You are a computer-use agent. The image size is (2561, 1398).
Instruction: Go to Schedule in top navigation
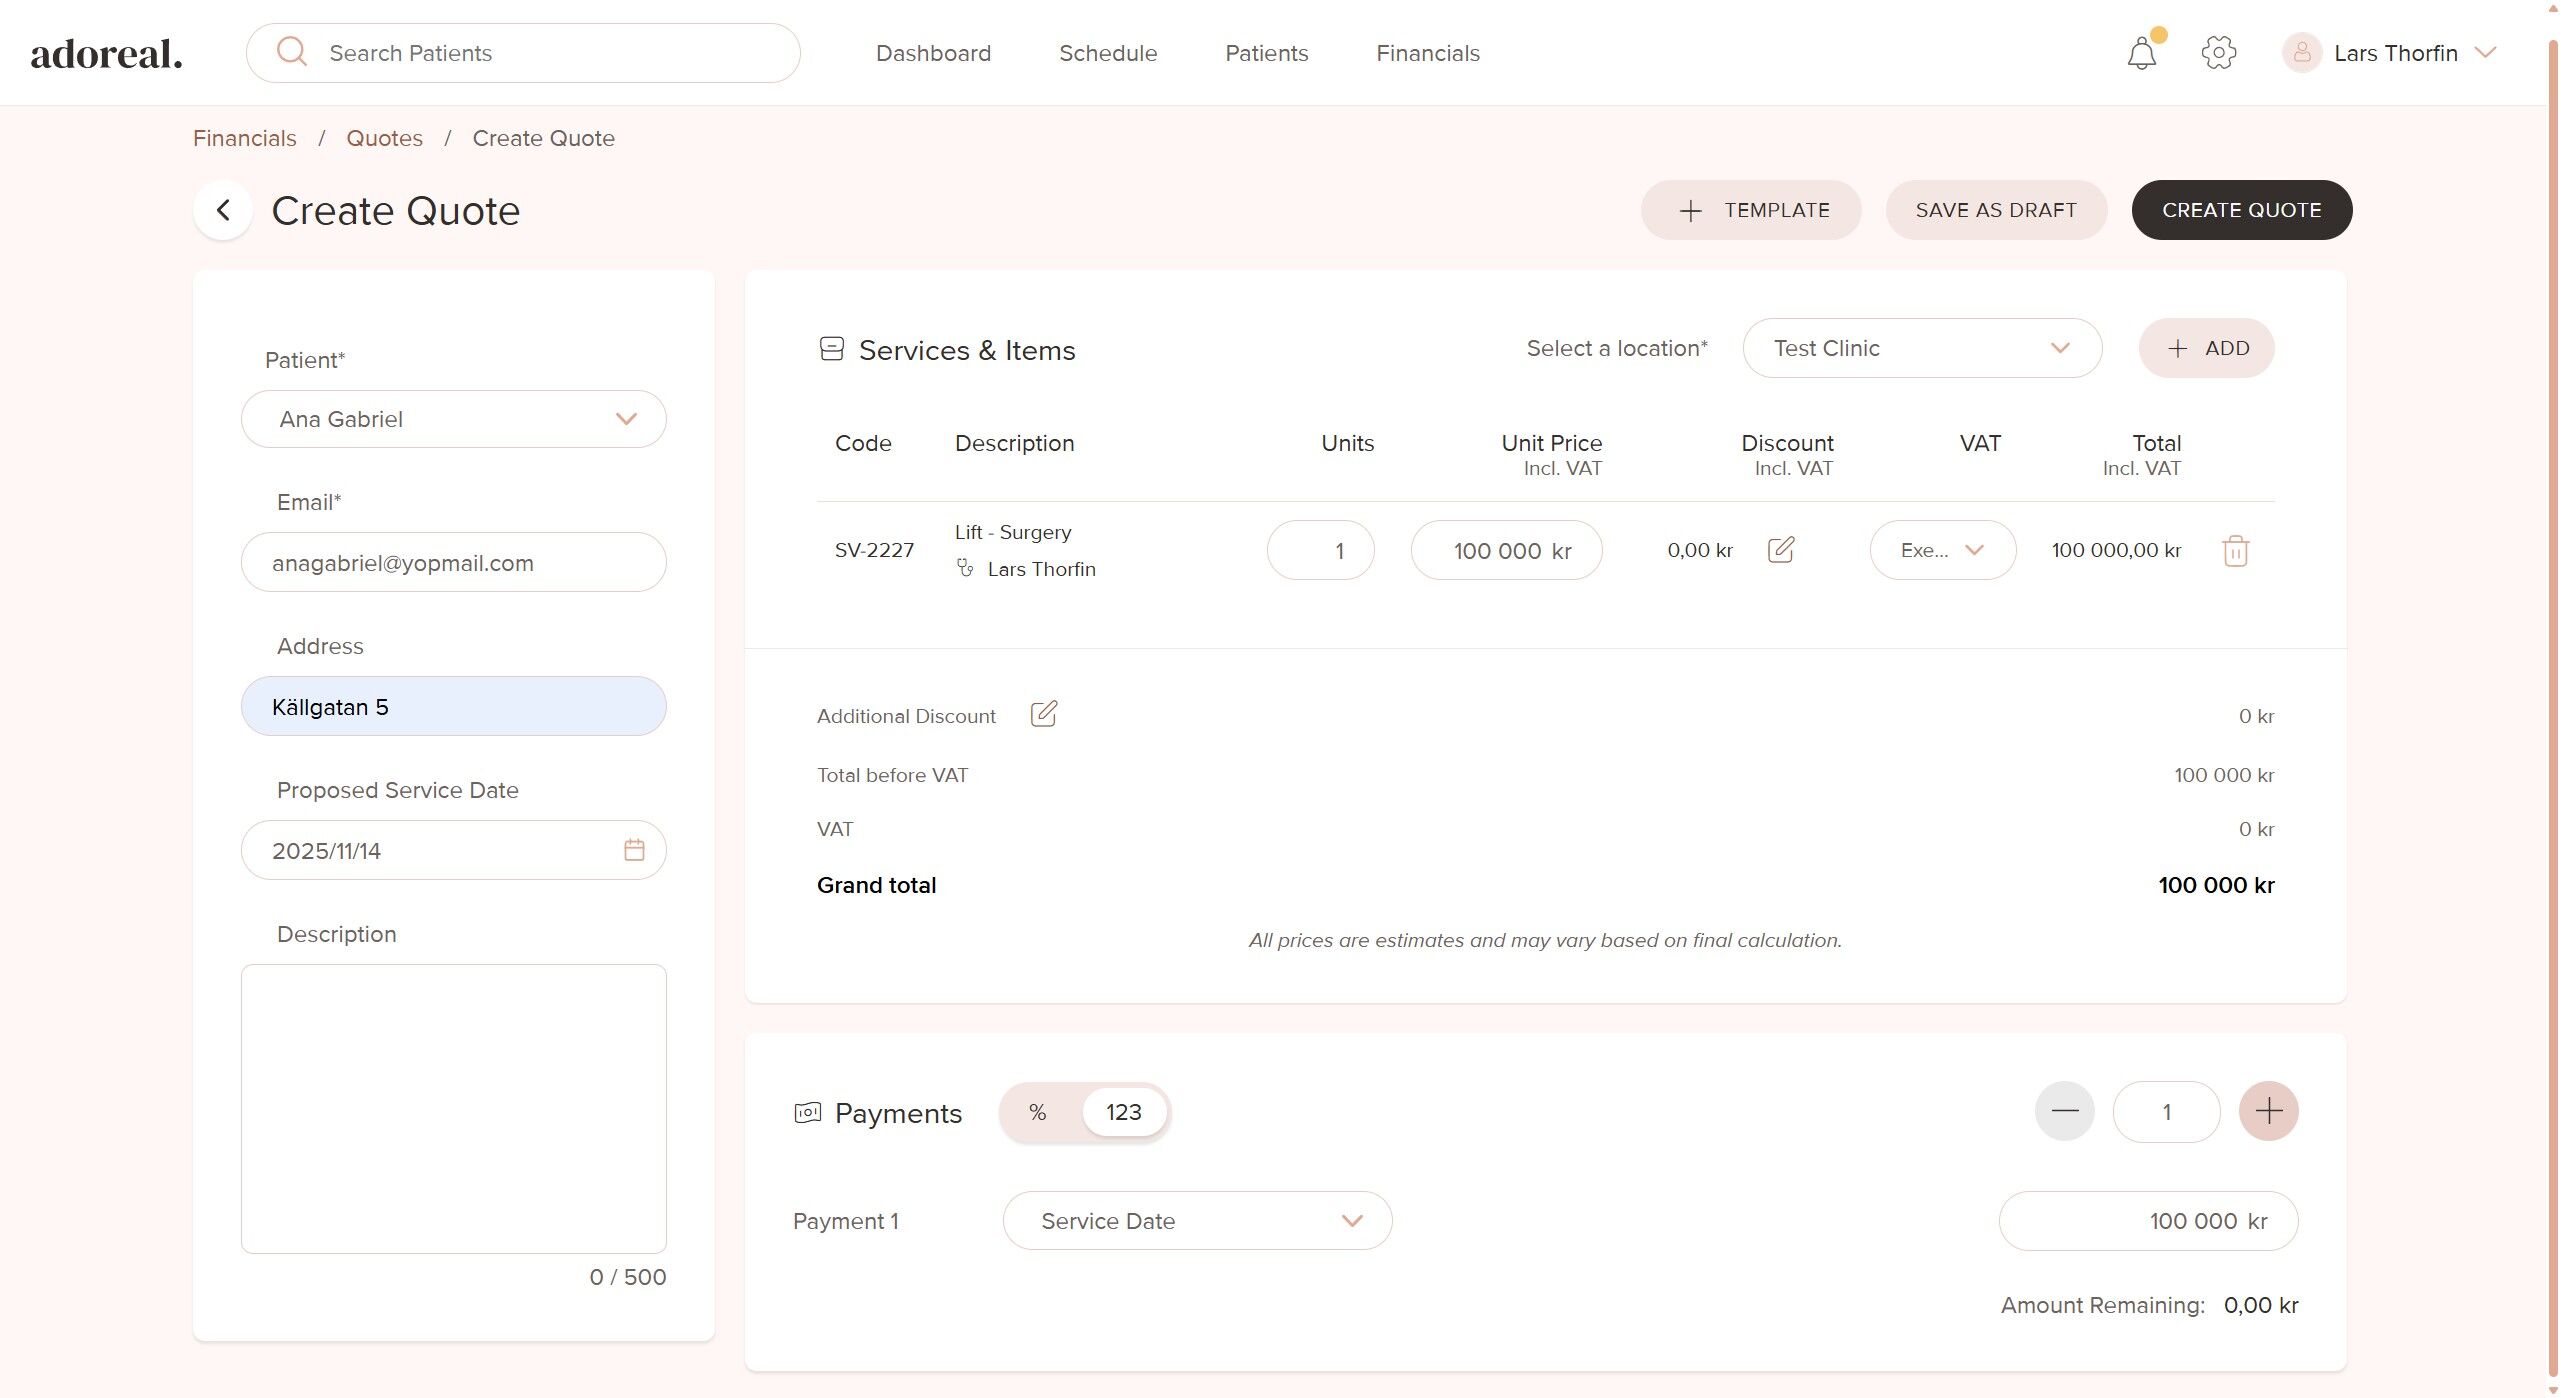pyautogui.click(x=1107, y=53)
